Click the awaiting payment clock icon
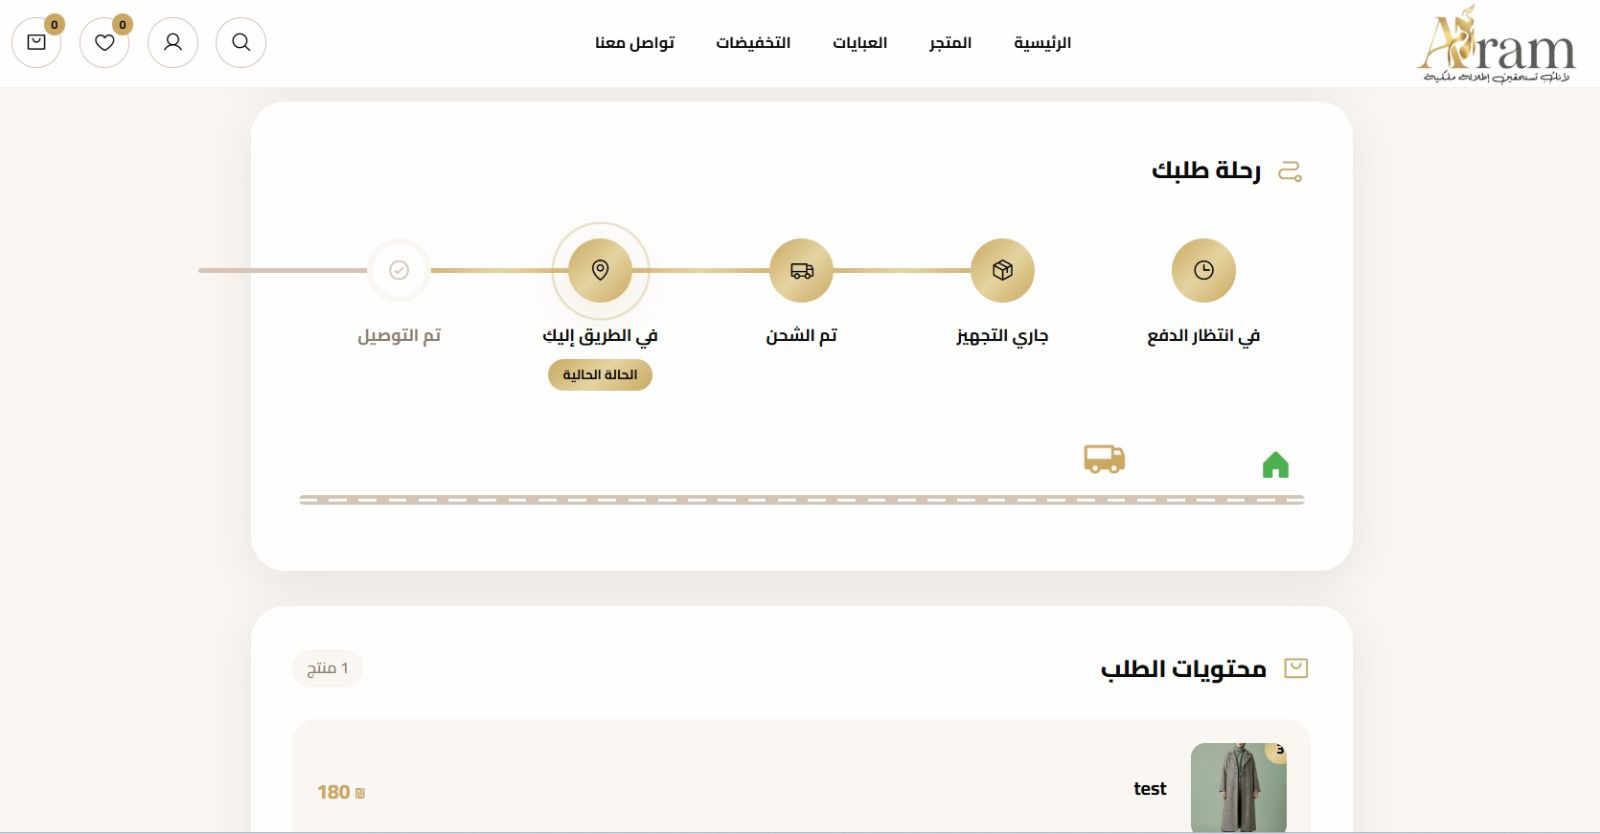This screenshot has width=1600, height=834. 1204,270
